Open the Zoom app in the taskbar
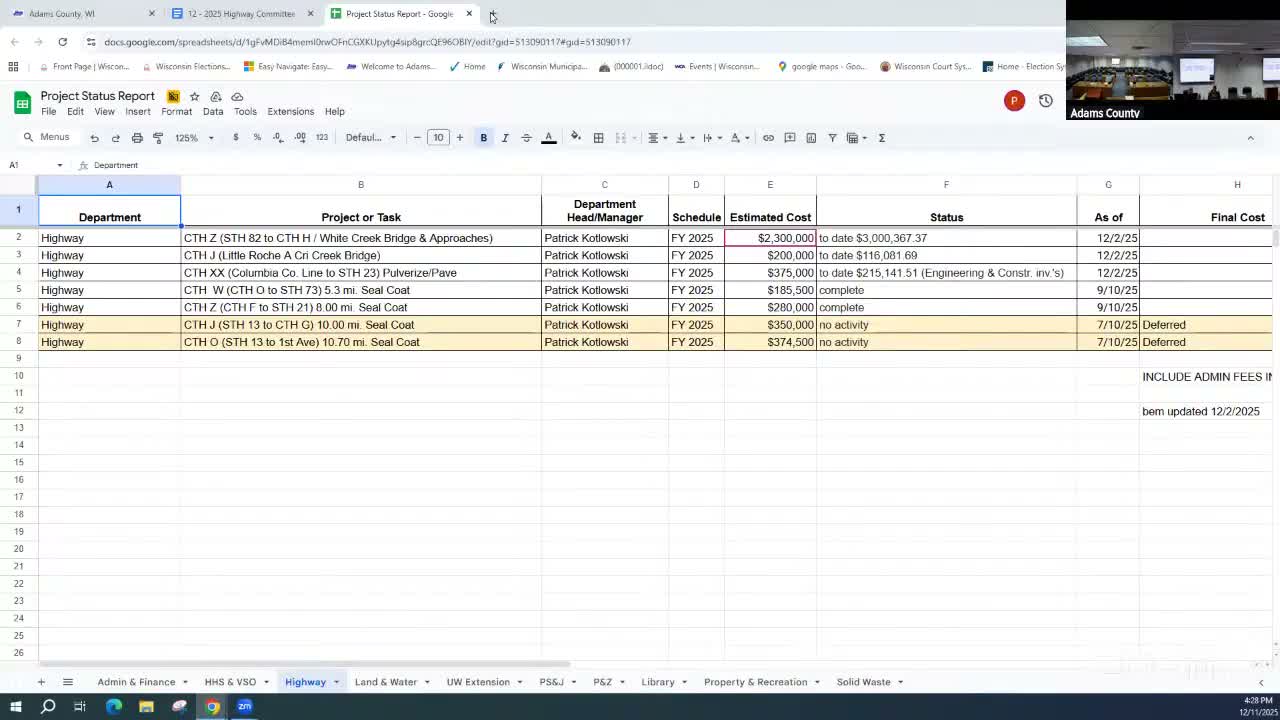The image size is (1280, 720). pos(245,707)
